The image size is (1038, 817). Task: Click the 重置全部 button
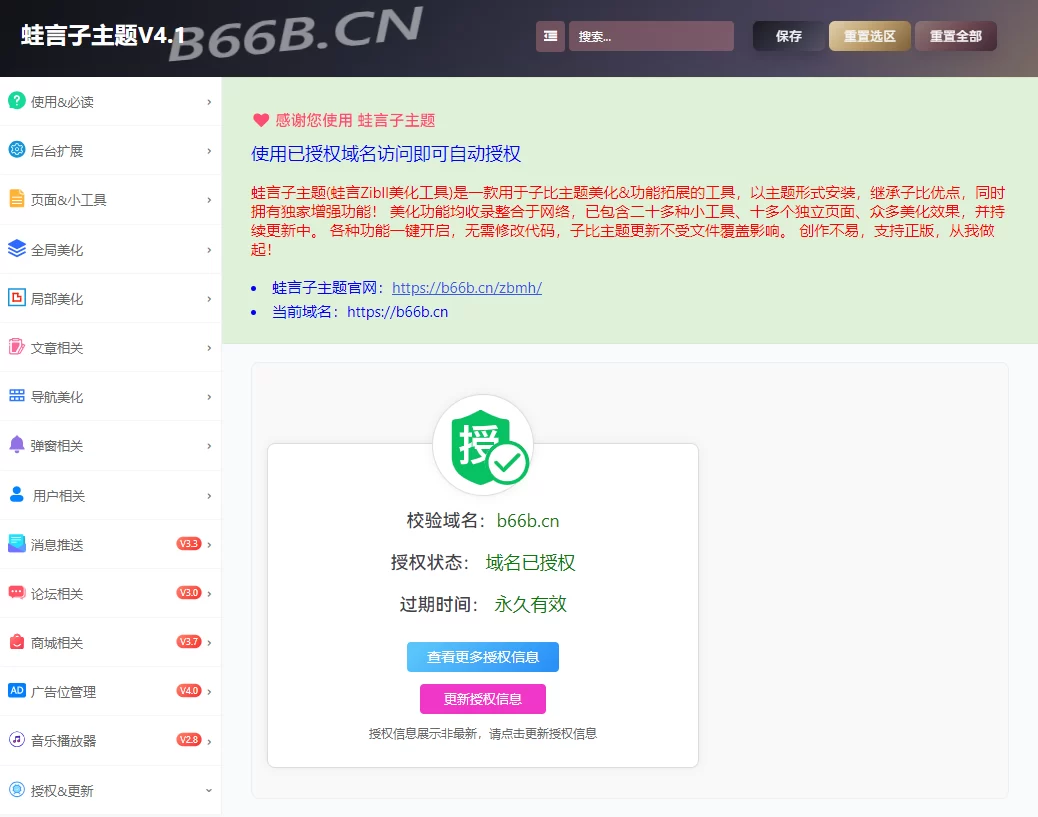(956, 36)
